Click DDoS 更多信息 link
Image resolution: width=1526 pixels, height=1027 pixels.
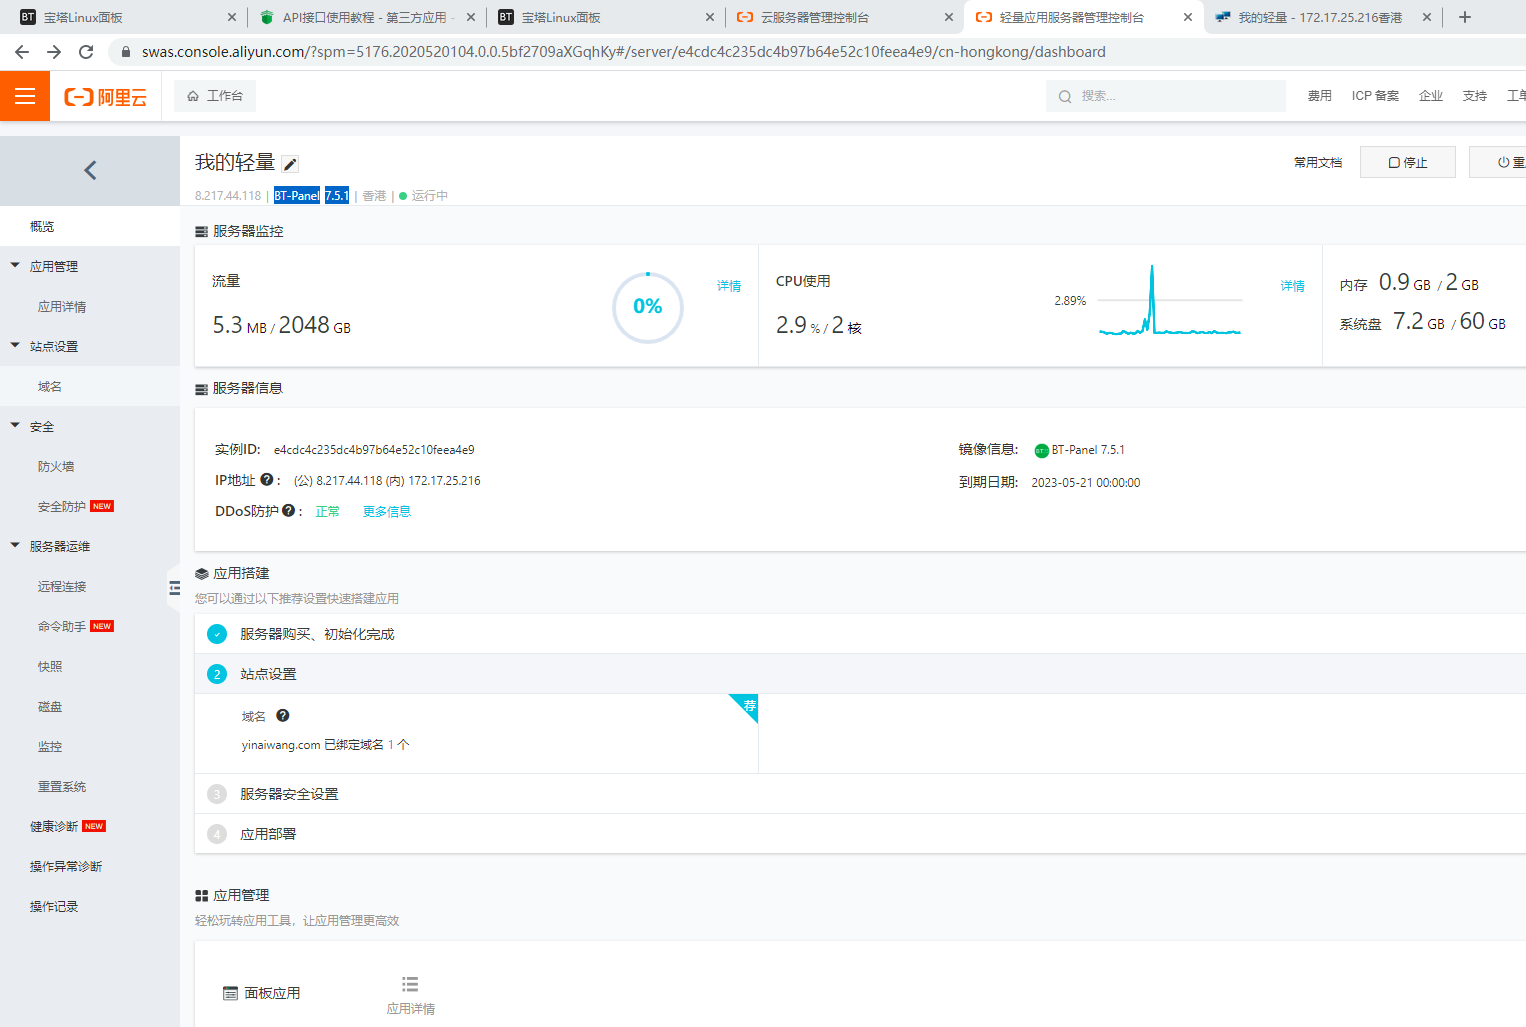tap(387, 511)
